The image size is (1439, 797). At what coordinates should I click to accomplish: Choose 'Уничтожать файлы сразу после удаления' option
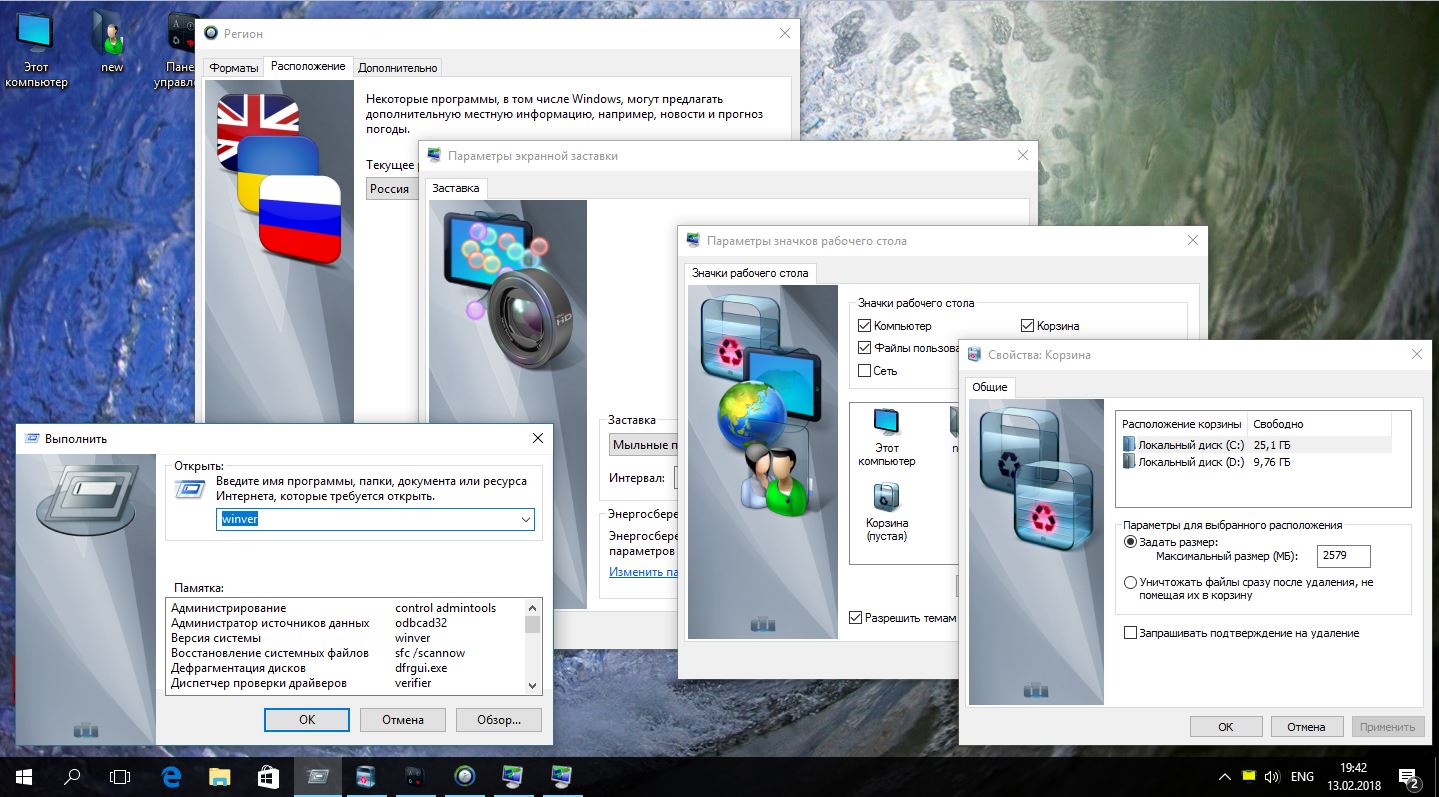(1130, 582)
